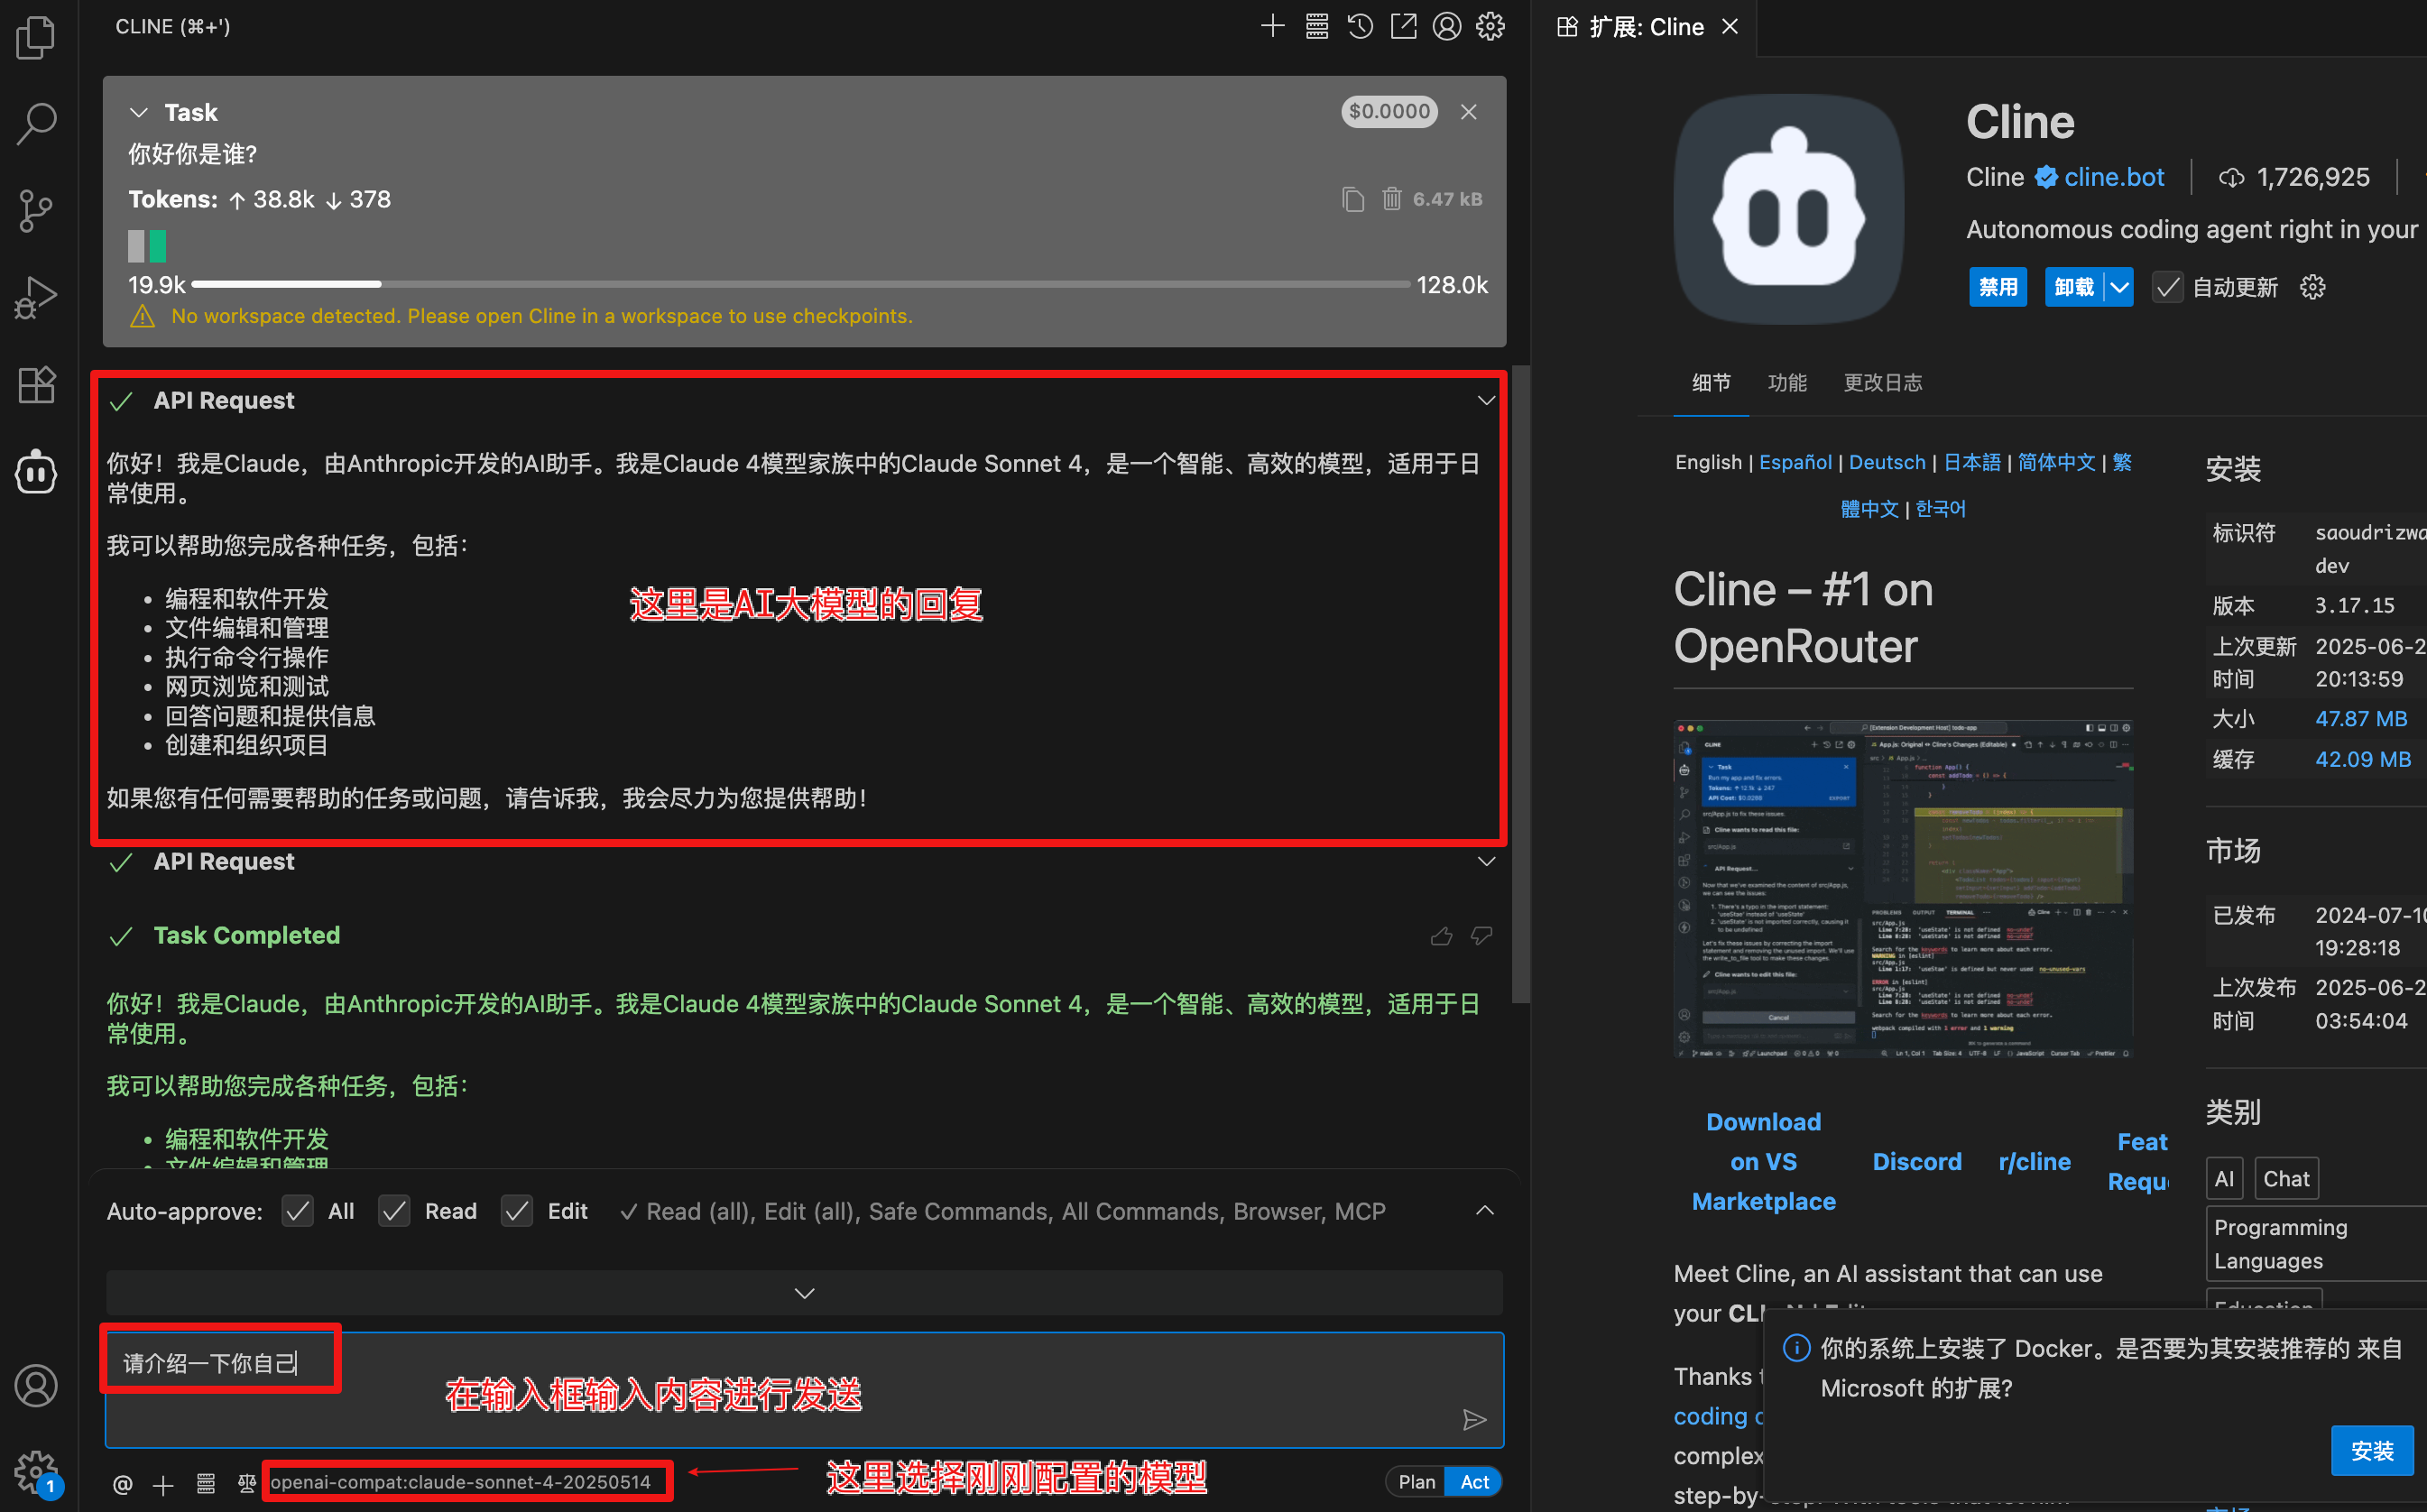Open the cline.bot link
2427x1512 pixels.
pos(2113,177)
